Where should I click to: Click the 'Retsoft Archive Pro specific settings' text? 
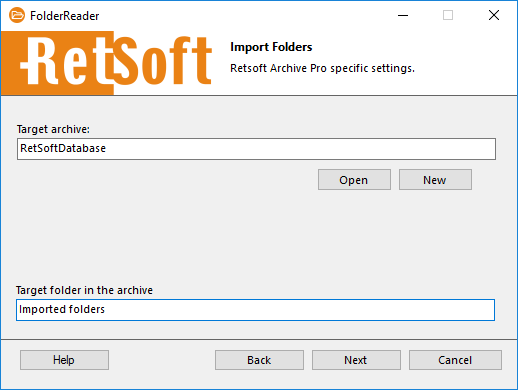[x=322, y=68]
